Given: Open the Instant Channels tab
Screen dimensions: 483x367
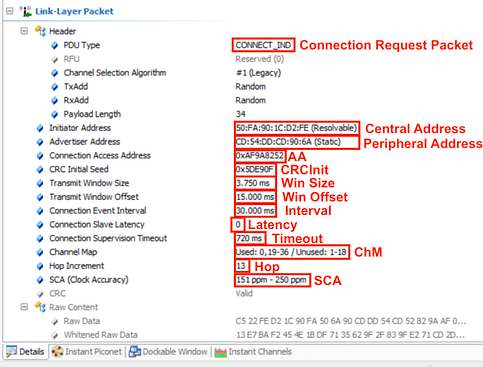Looking at the screenshot, I should click(x=253, y=352).
